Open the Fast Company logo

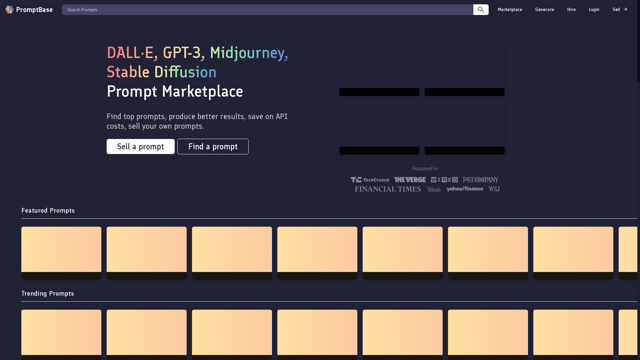point(480,180)
